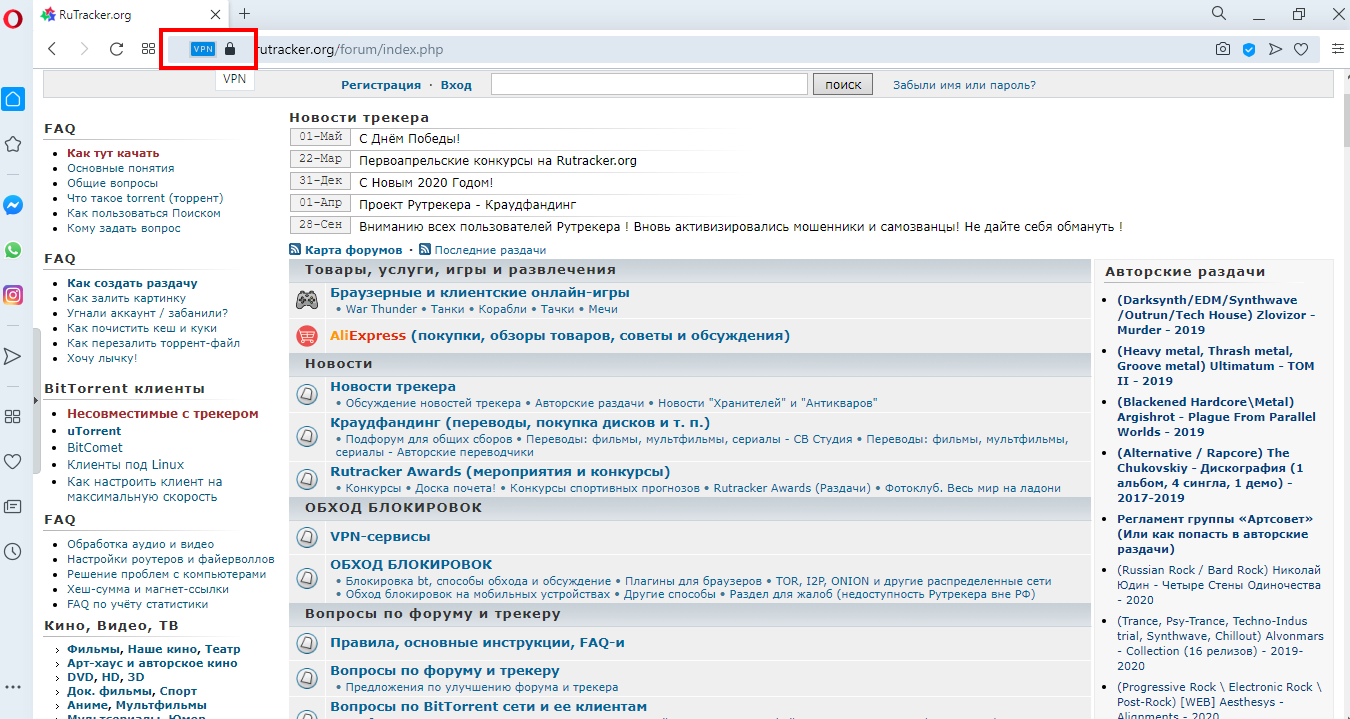Open the sidebar three-dots setup menu
The image size is (1350, 719).
click(x=13, y=687)
